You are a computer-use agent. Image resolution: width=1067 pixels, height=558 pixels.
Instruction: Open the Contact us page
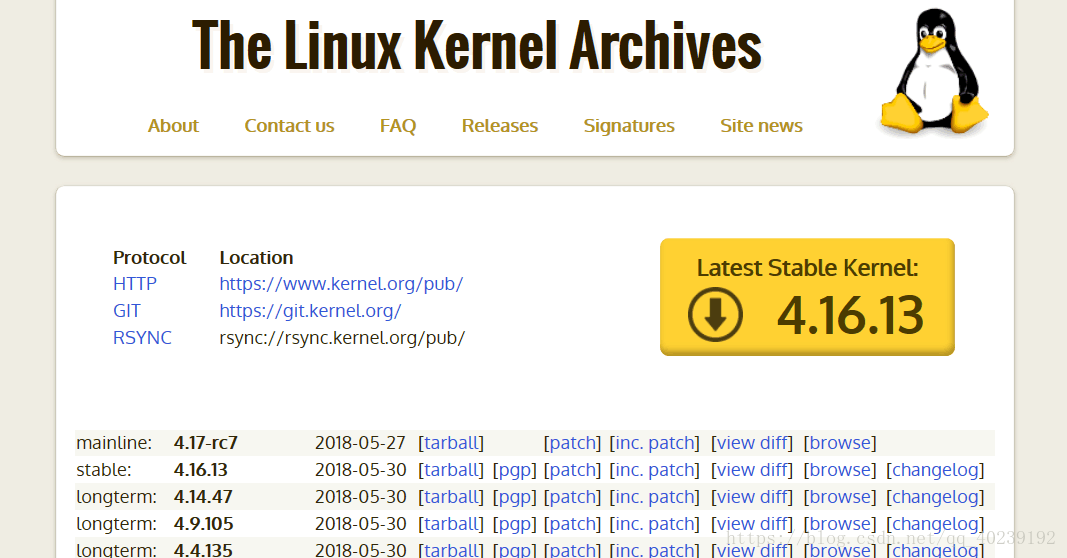(x=289, y=126)
